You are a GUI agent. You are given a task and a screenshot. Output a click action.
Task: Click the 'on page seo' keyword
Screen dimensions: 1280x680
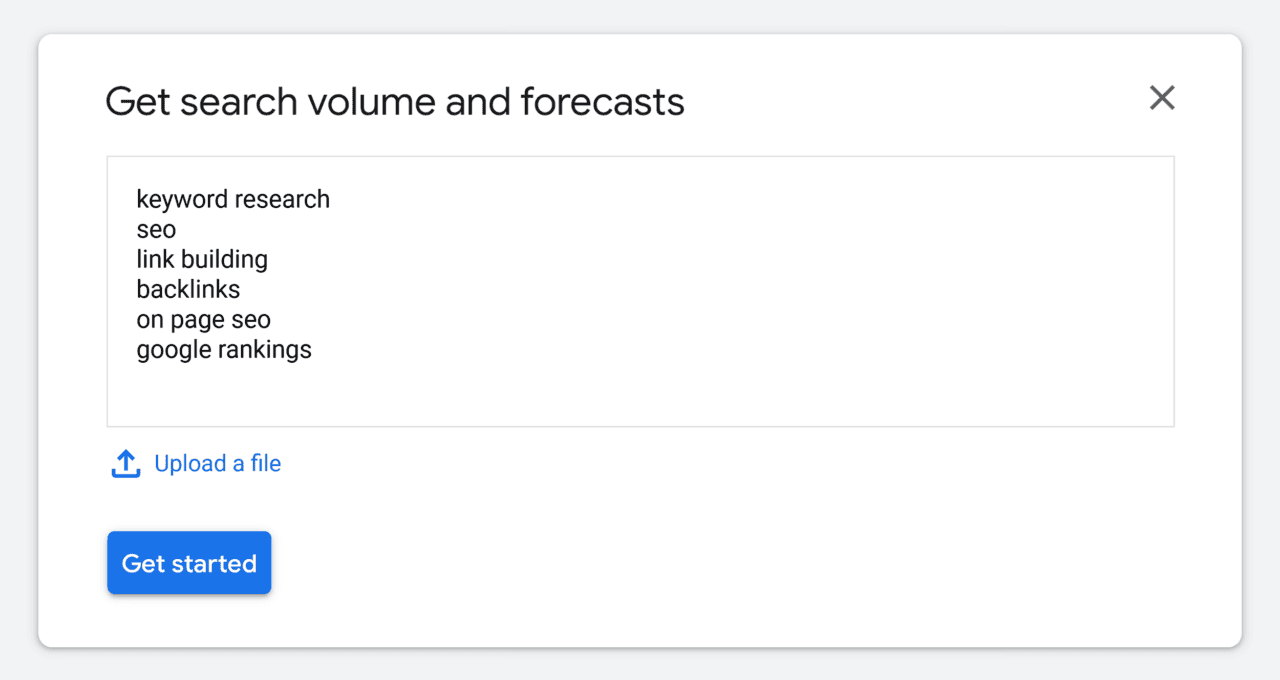pyautogui.click(x=203, y=319)
